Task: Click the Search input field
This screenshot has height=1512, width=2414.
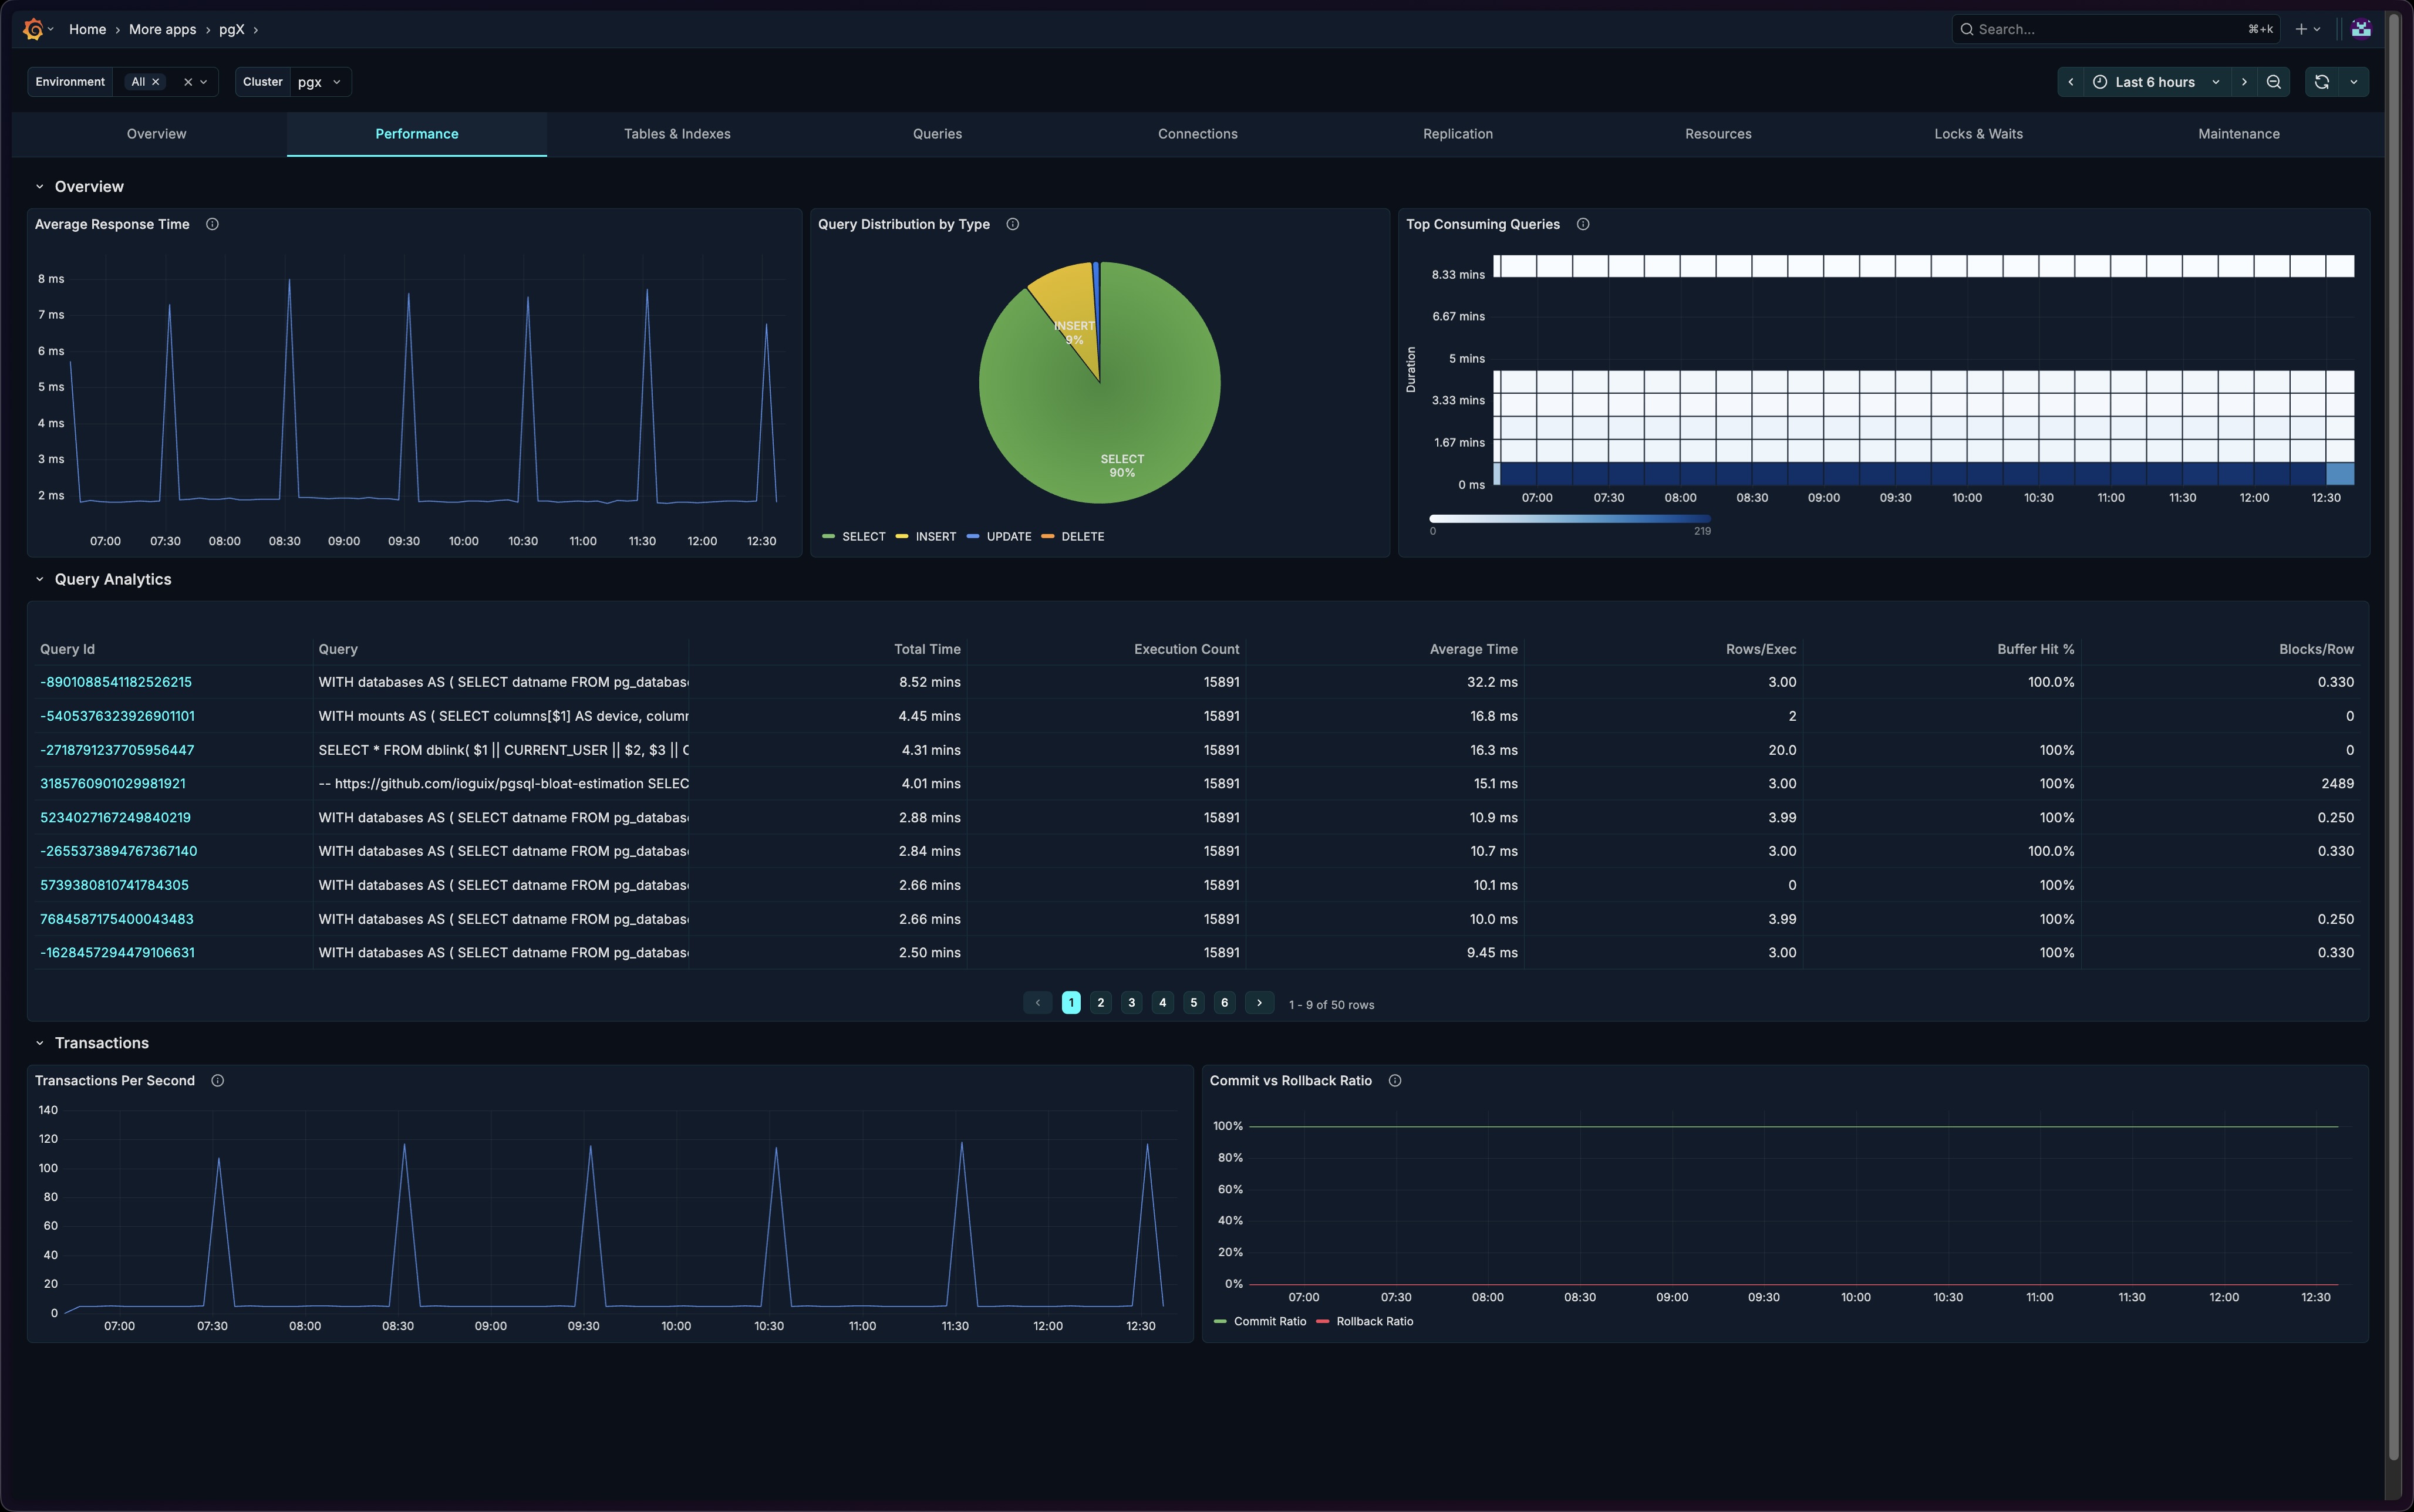Action: coord(2100,29)
